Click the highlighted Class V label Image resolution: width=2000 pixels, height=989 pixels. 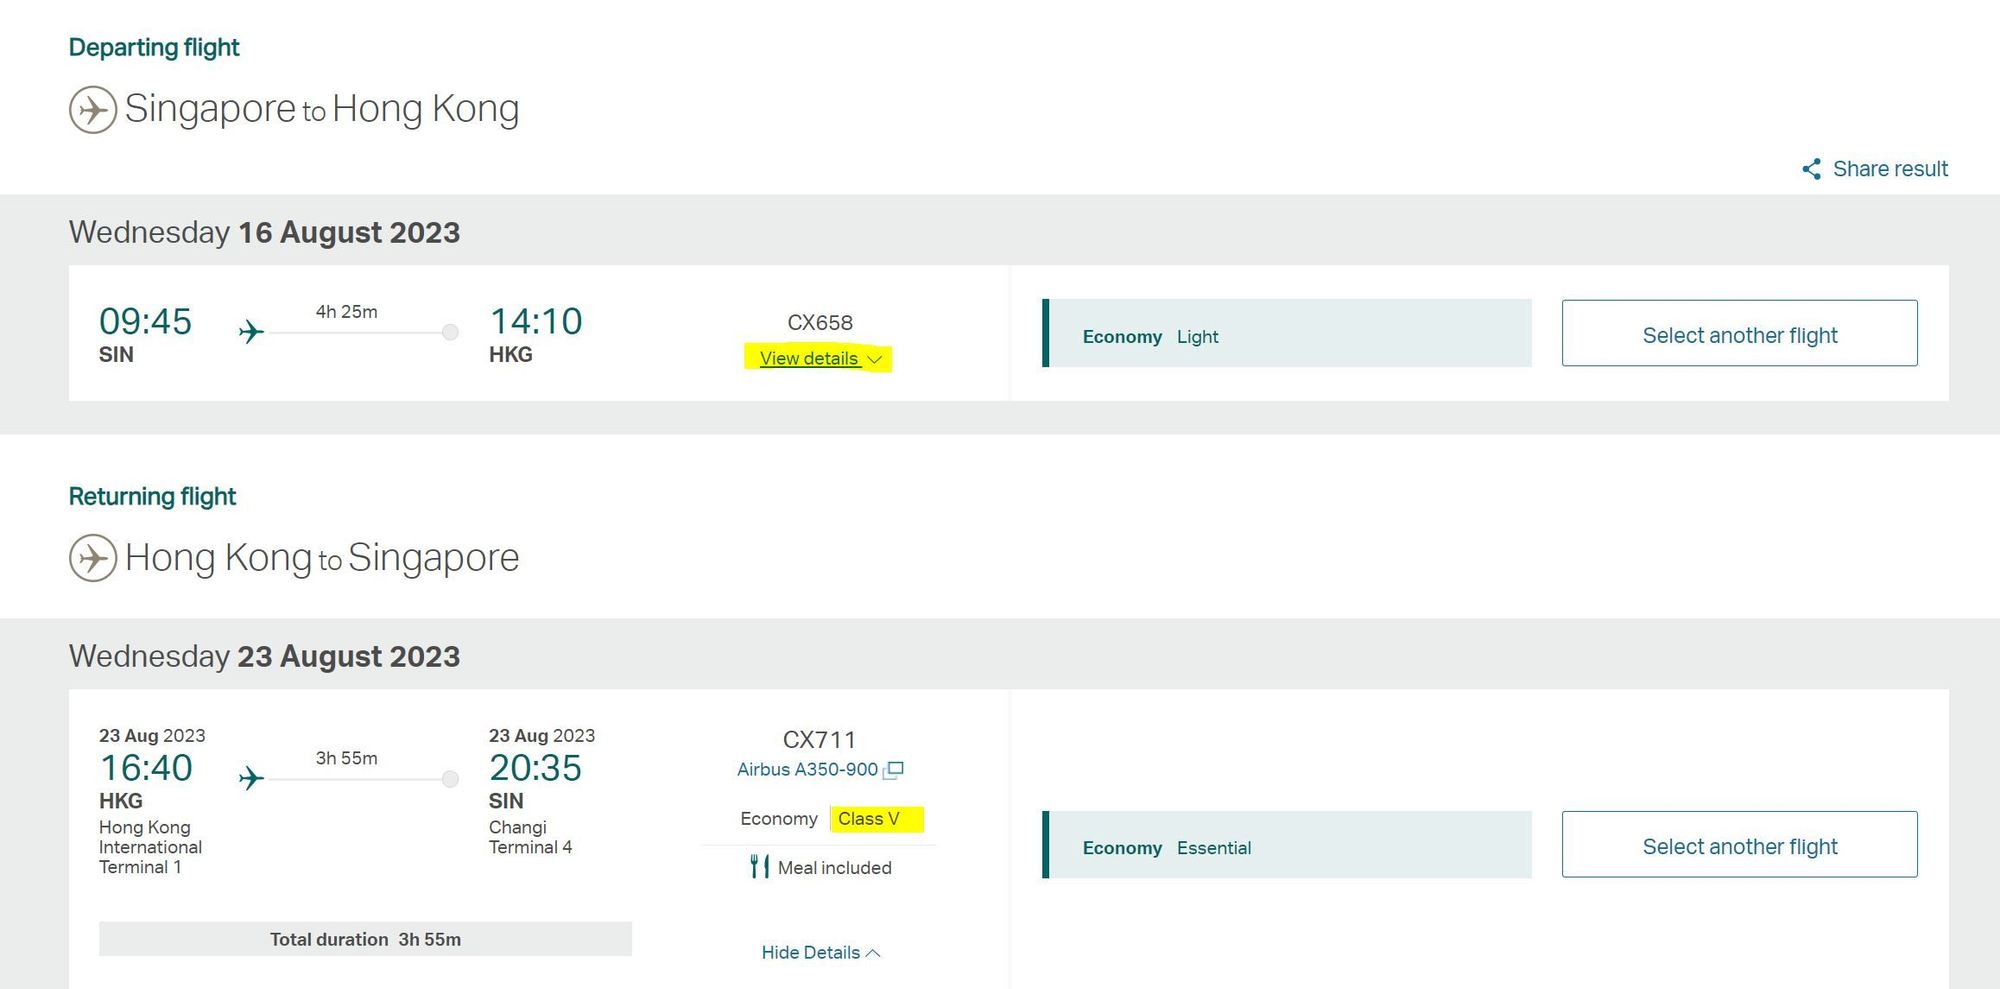869,818
